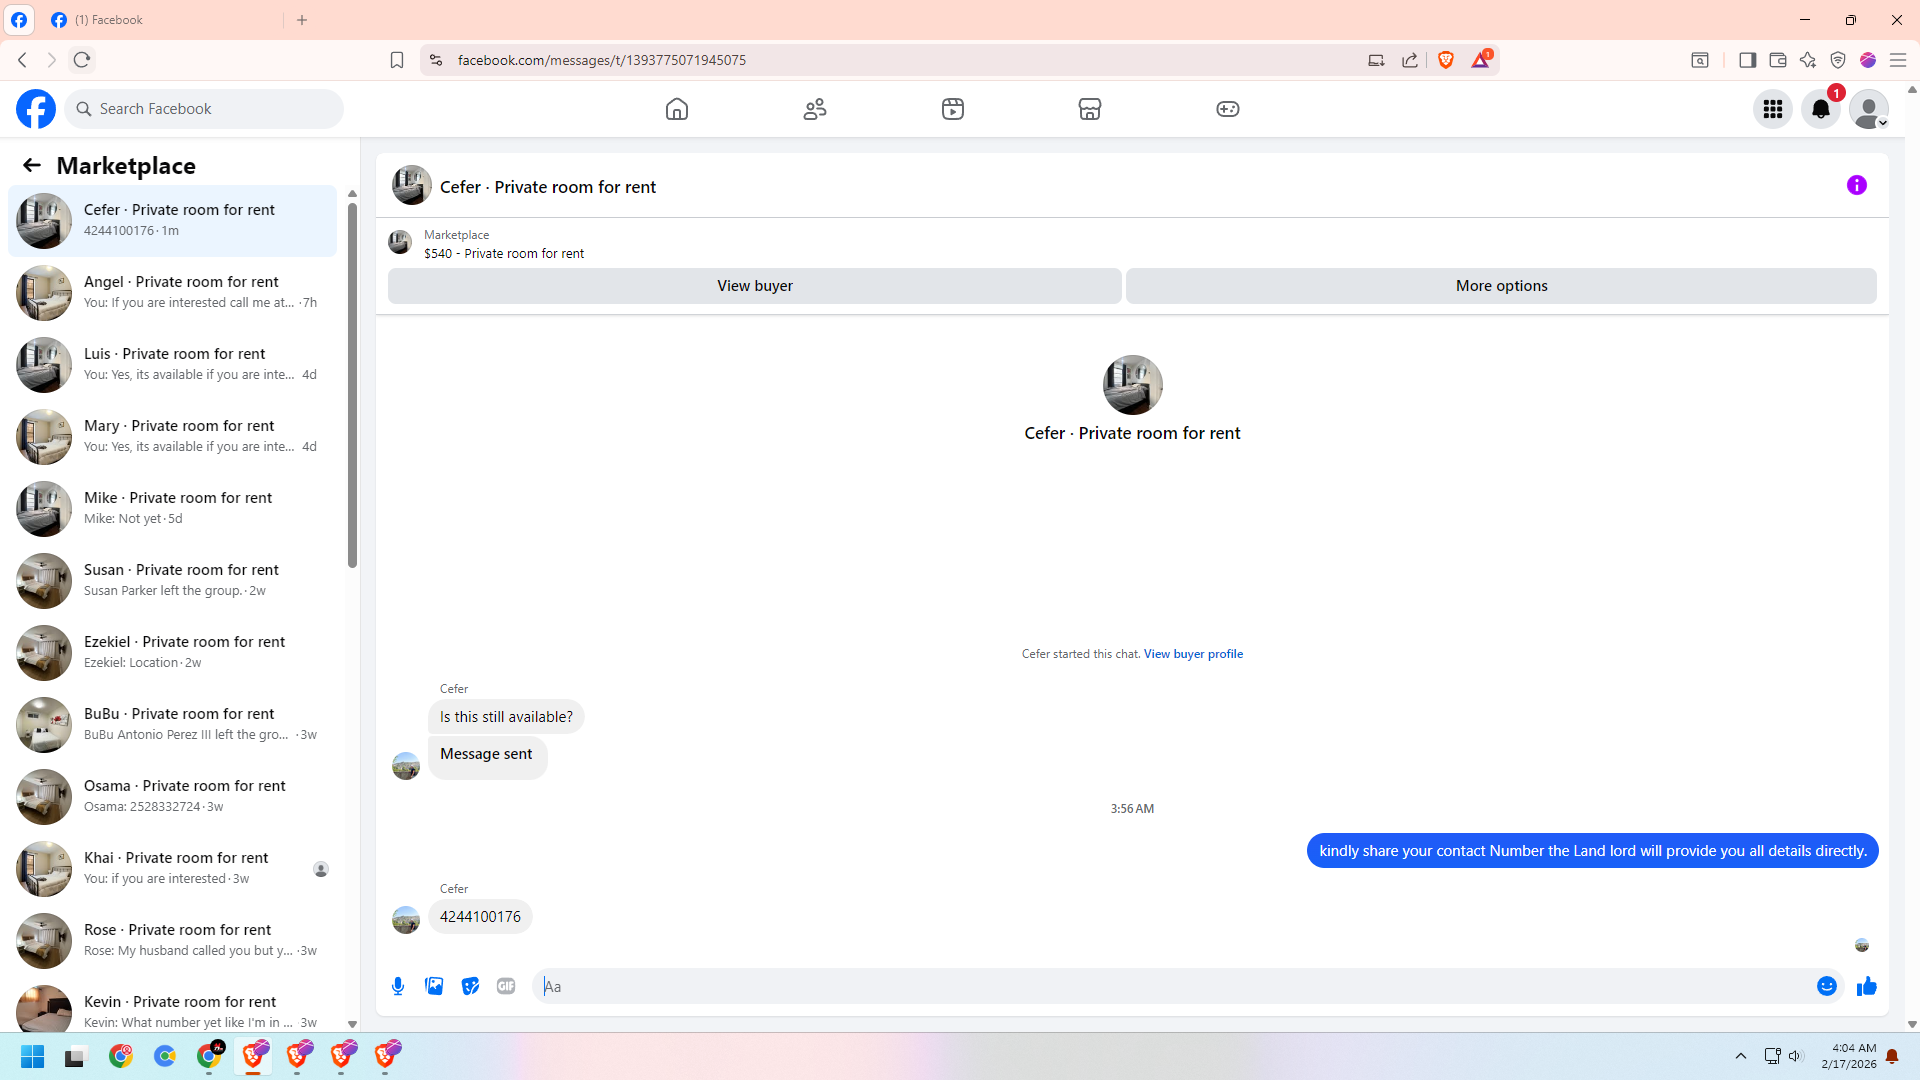1920x1080 pixels.
Task: Open the taskbar clock and date
Action: [1849, 1056]
